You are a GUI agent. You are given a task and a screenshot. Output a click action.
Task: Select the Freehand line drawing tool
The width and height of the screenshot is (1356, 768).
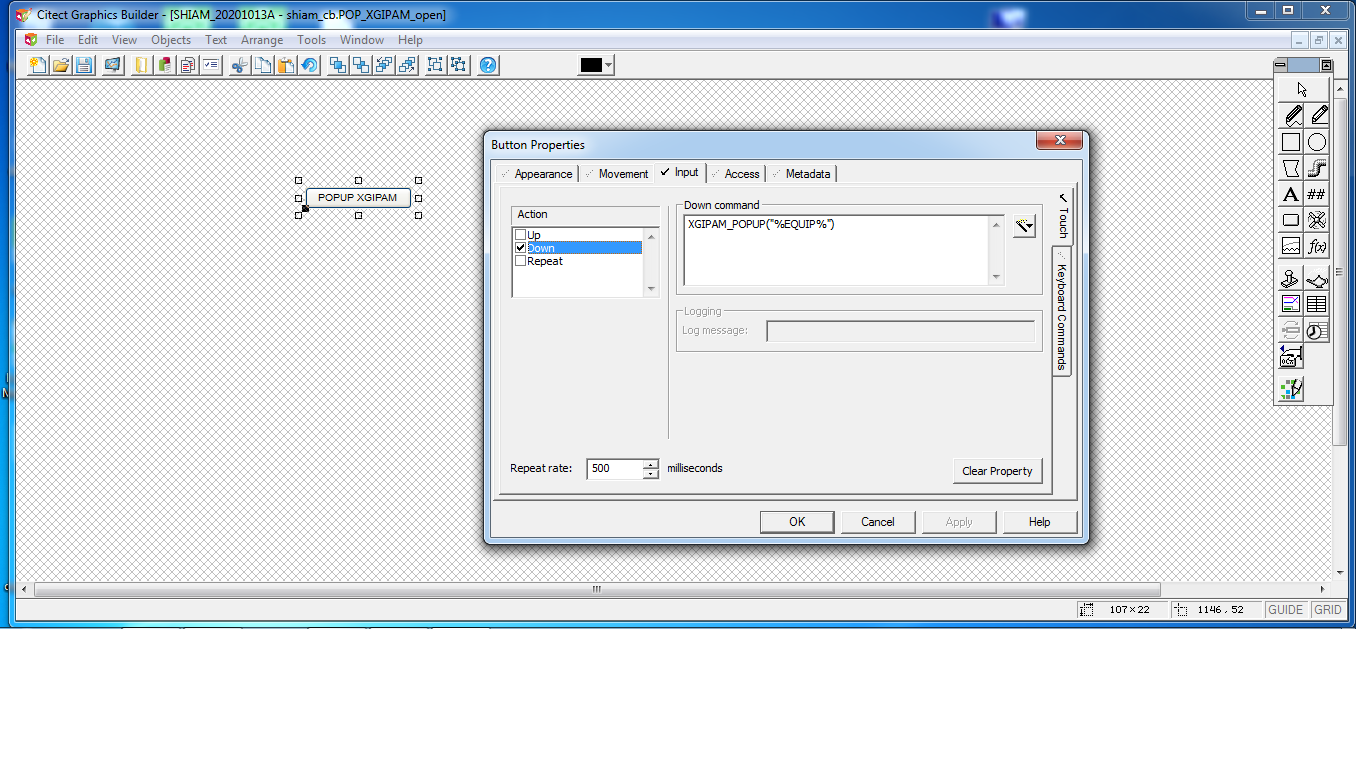[x=1291, y=116]
